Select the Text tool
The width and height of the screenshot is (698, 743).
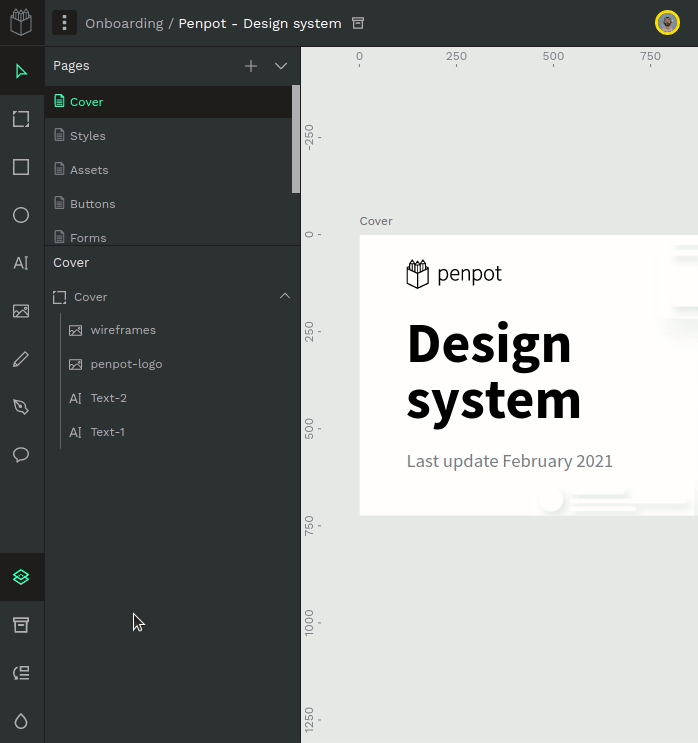21,263
